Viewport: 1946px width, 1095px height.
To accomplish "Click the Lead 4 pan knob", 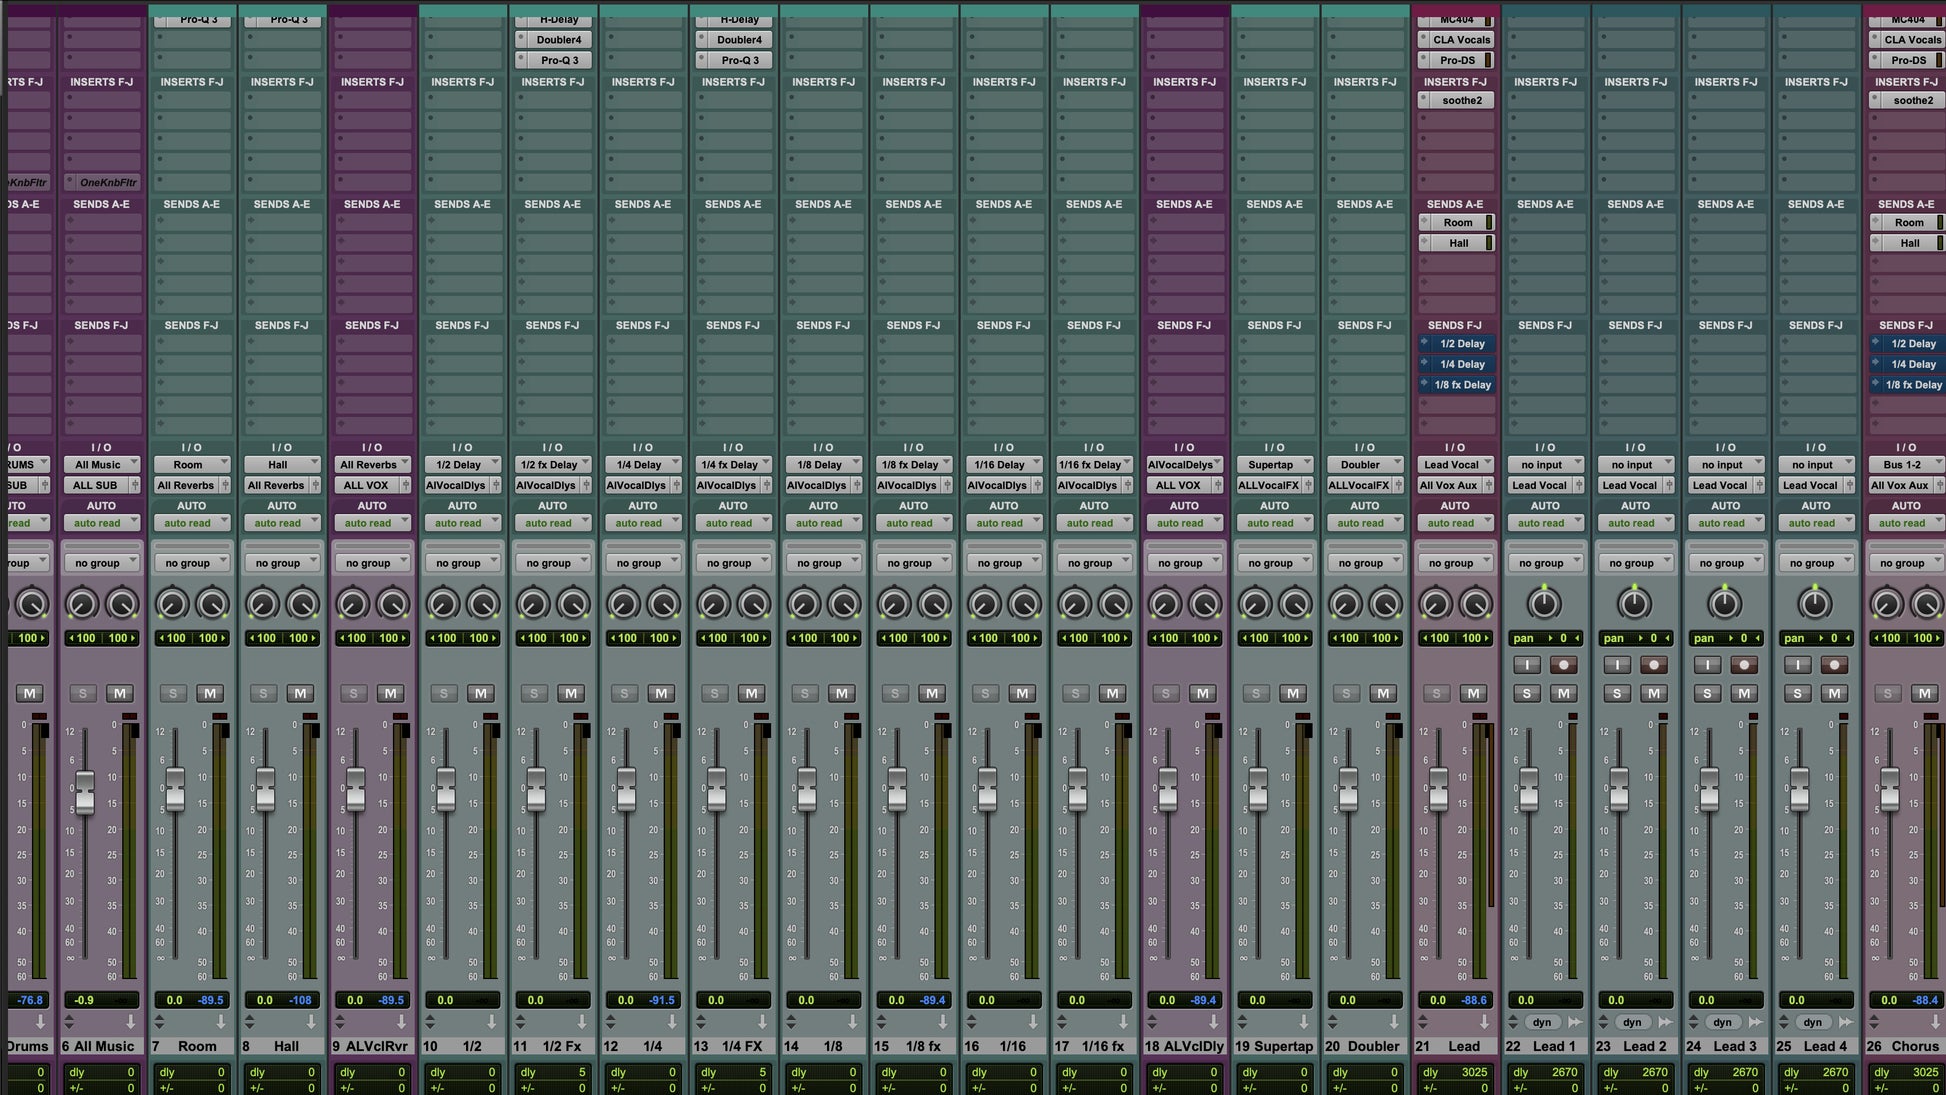I will tap(1814, 603).
